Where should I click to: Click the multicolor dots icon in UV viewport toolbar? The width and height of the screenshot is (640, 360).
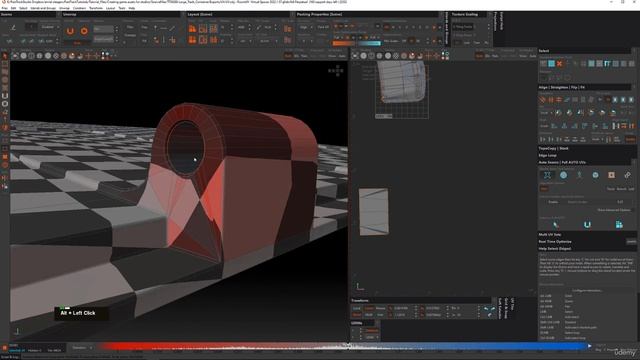coord(446,55)
